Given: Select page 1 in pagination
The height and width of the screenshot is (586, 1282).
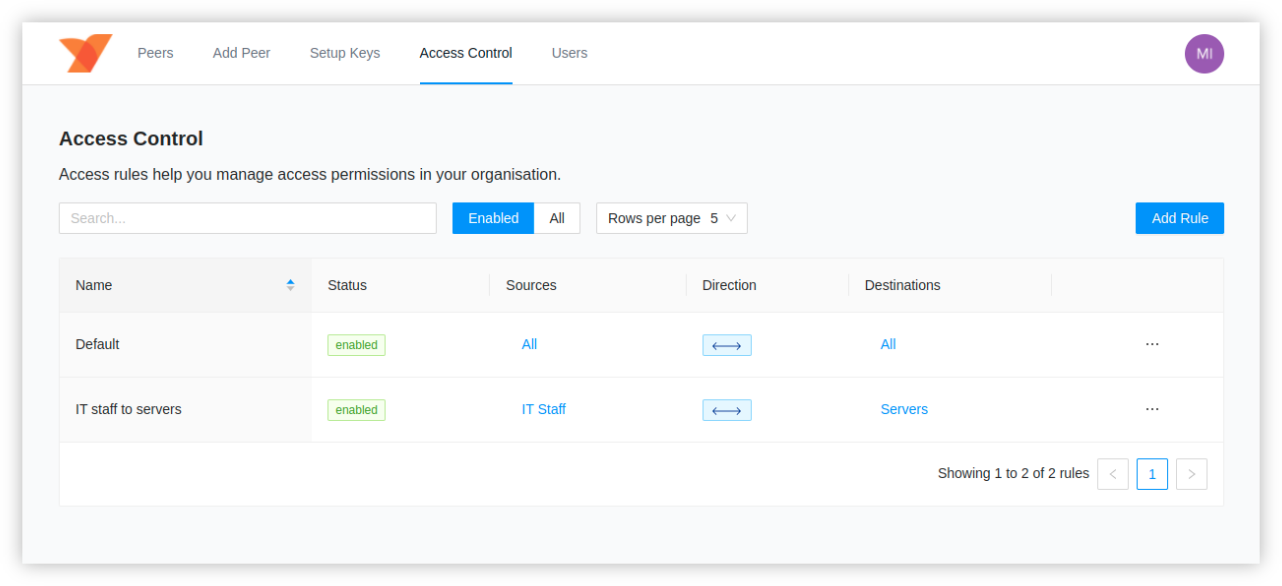Looking at the screenshot, I should [1152, 474].
